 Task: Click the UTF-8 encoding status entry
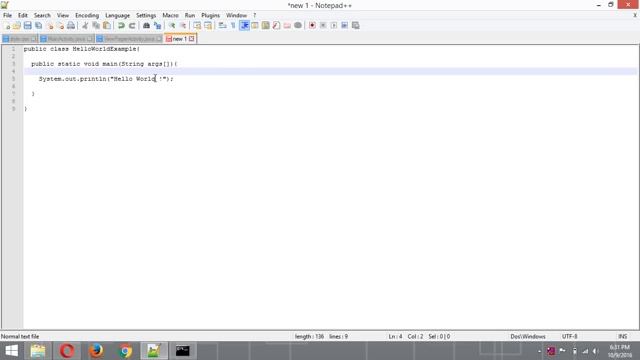[569, 337]
